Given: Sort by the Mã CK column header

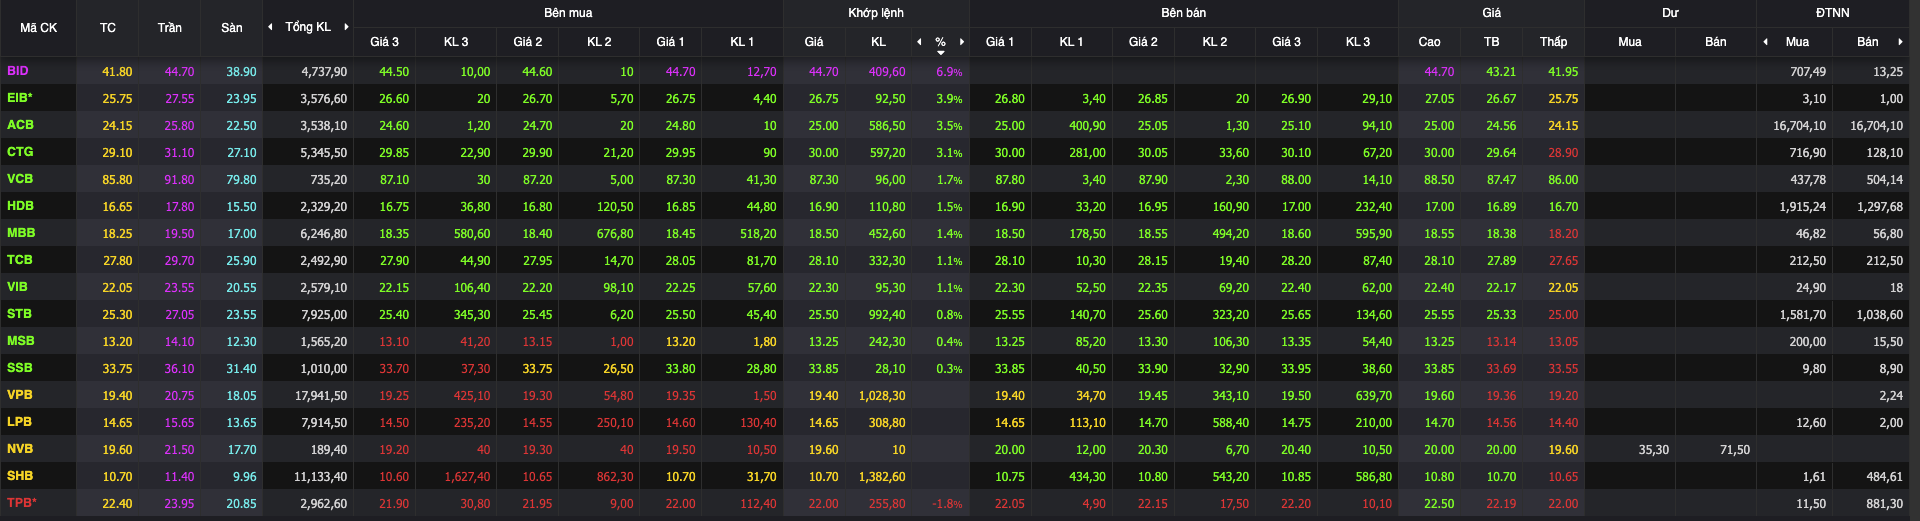Looking at the screenshot, I should coord(39,28).
